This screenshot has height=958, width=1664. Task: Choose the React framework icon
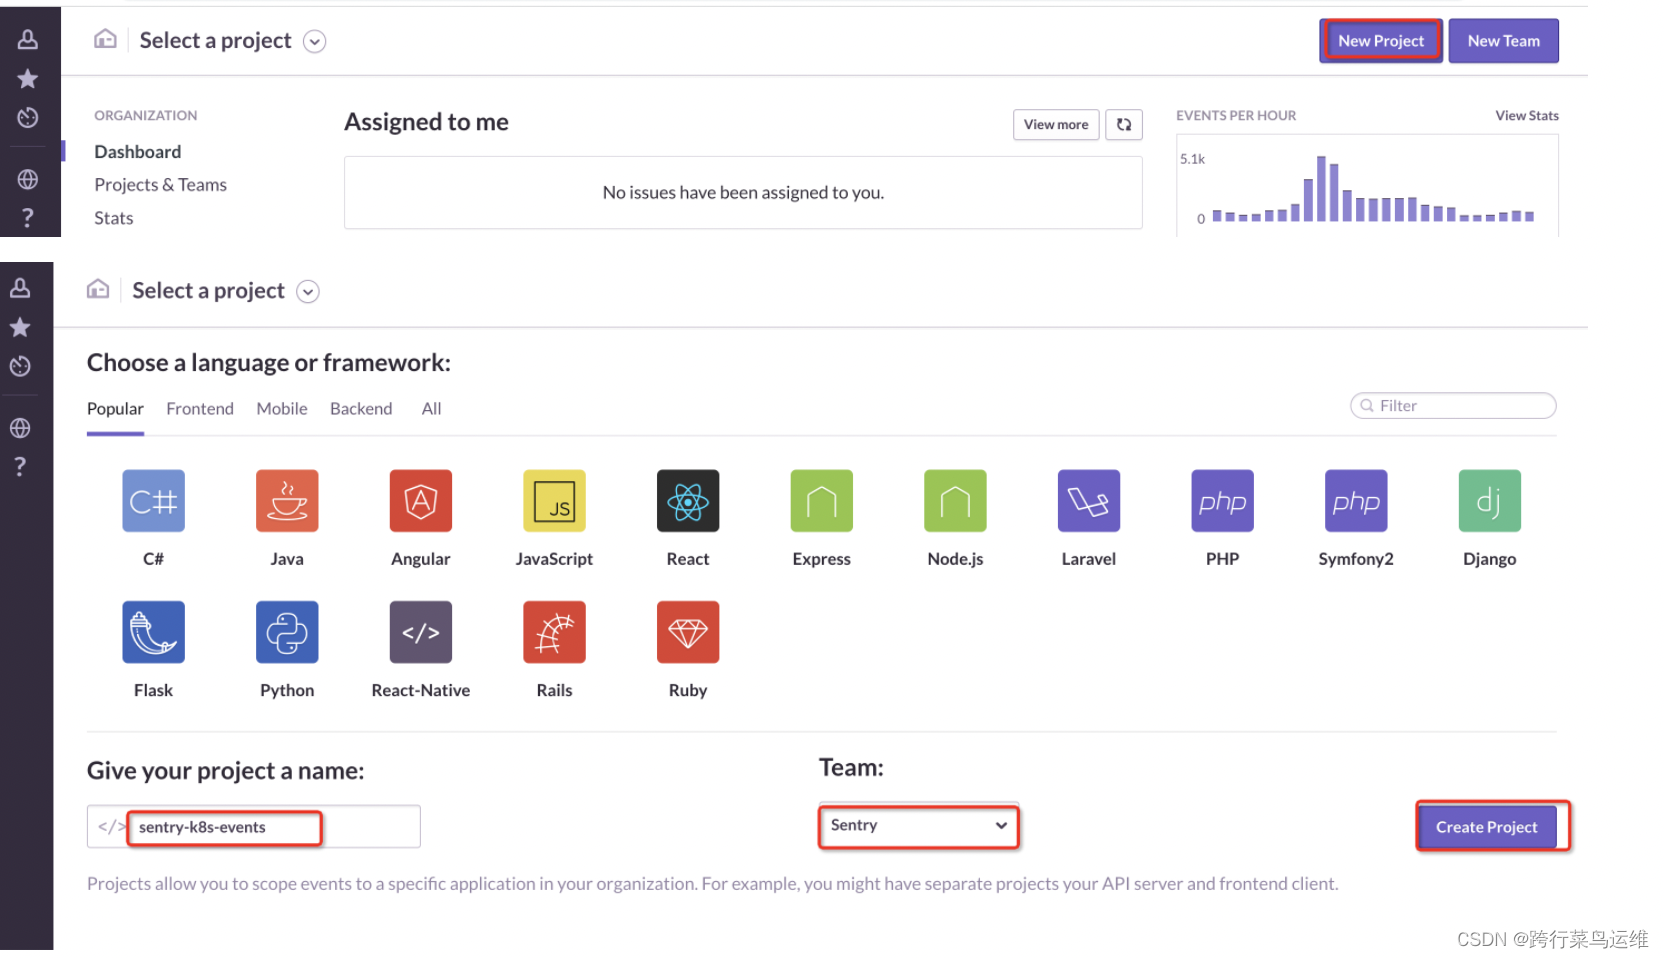688,501
